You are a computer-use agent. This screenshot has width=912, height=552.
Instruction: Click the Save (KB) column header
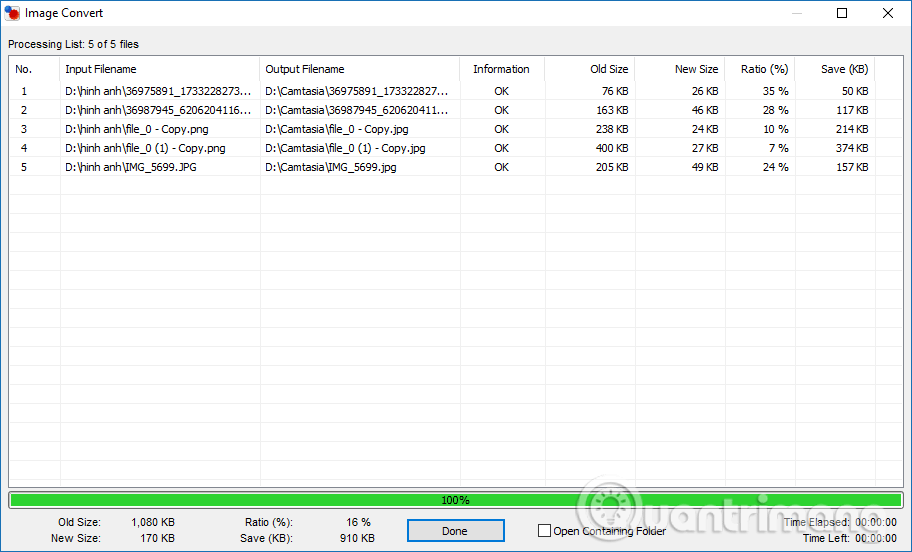844,69
